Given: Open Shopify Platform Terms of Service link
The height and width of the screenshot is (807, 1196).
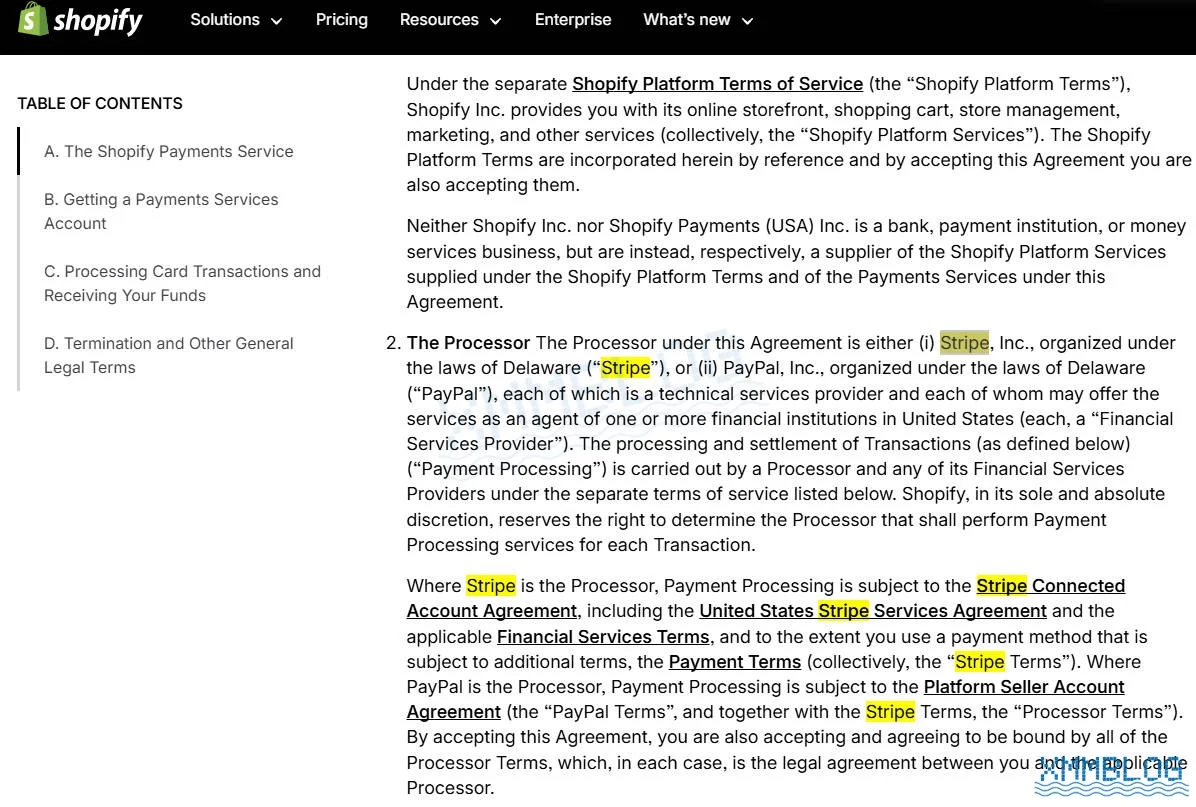Looking at the screenshot, I should (717, 84).
